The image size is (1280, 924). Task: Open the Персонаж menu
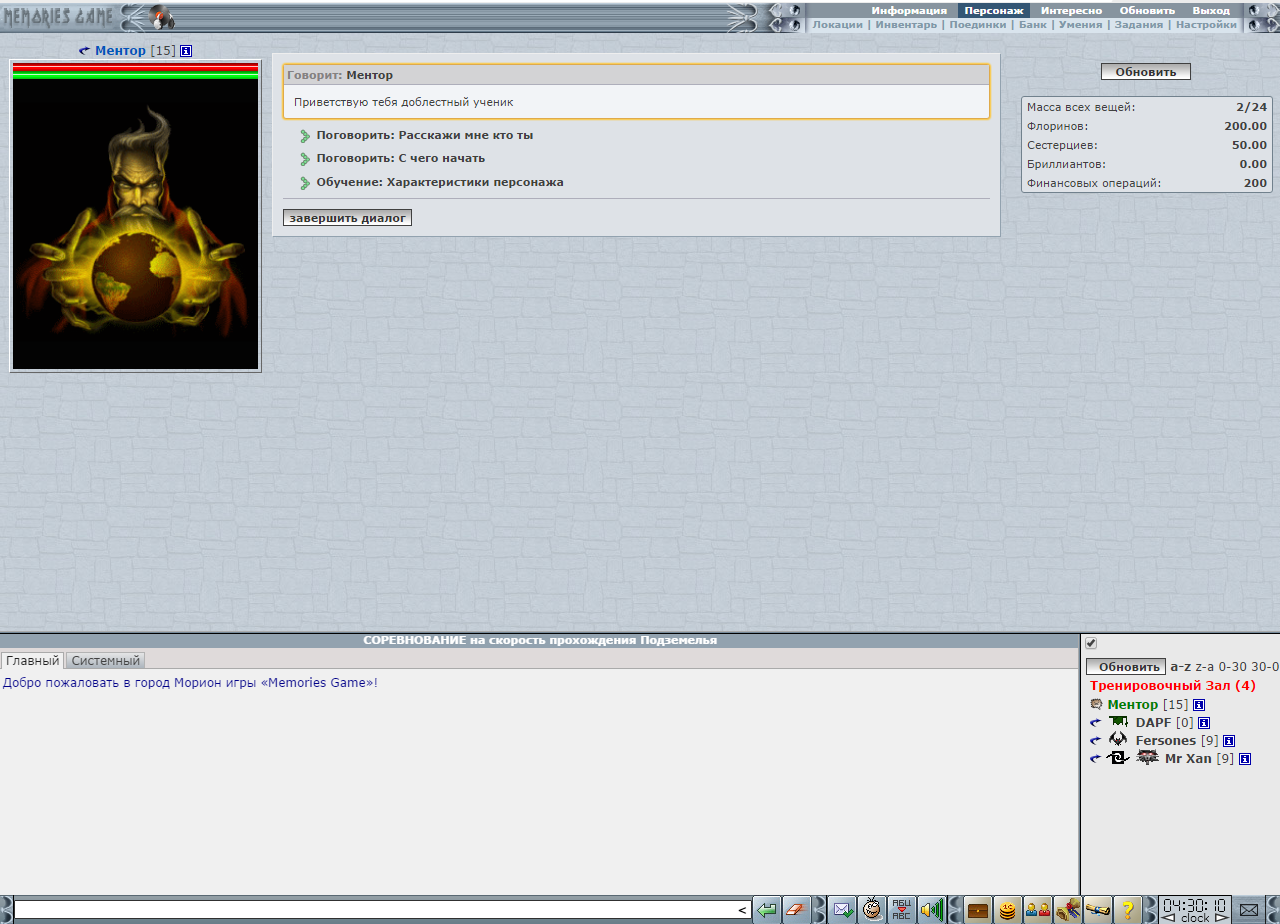pos(994,10)
